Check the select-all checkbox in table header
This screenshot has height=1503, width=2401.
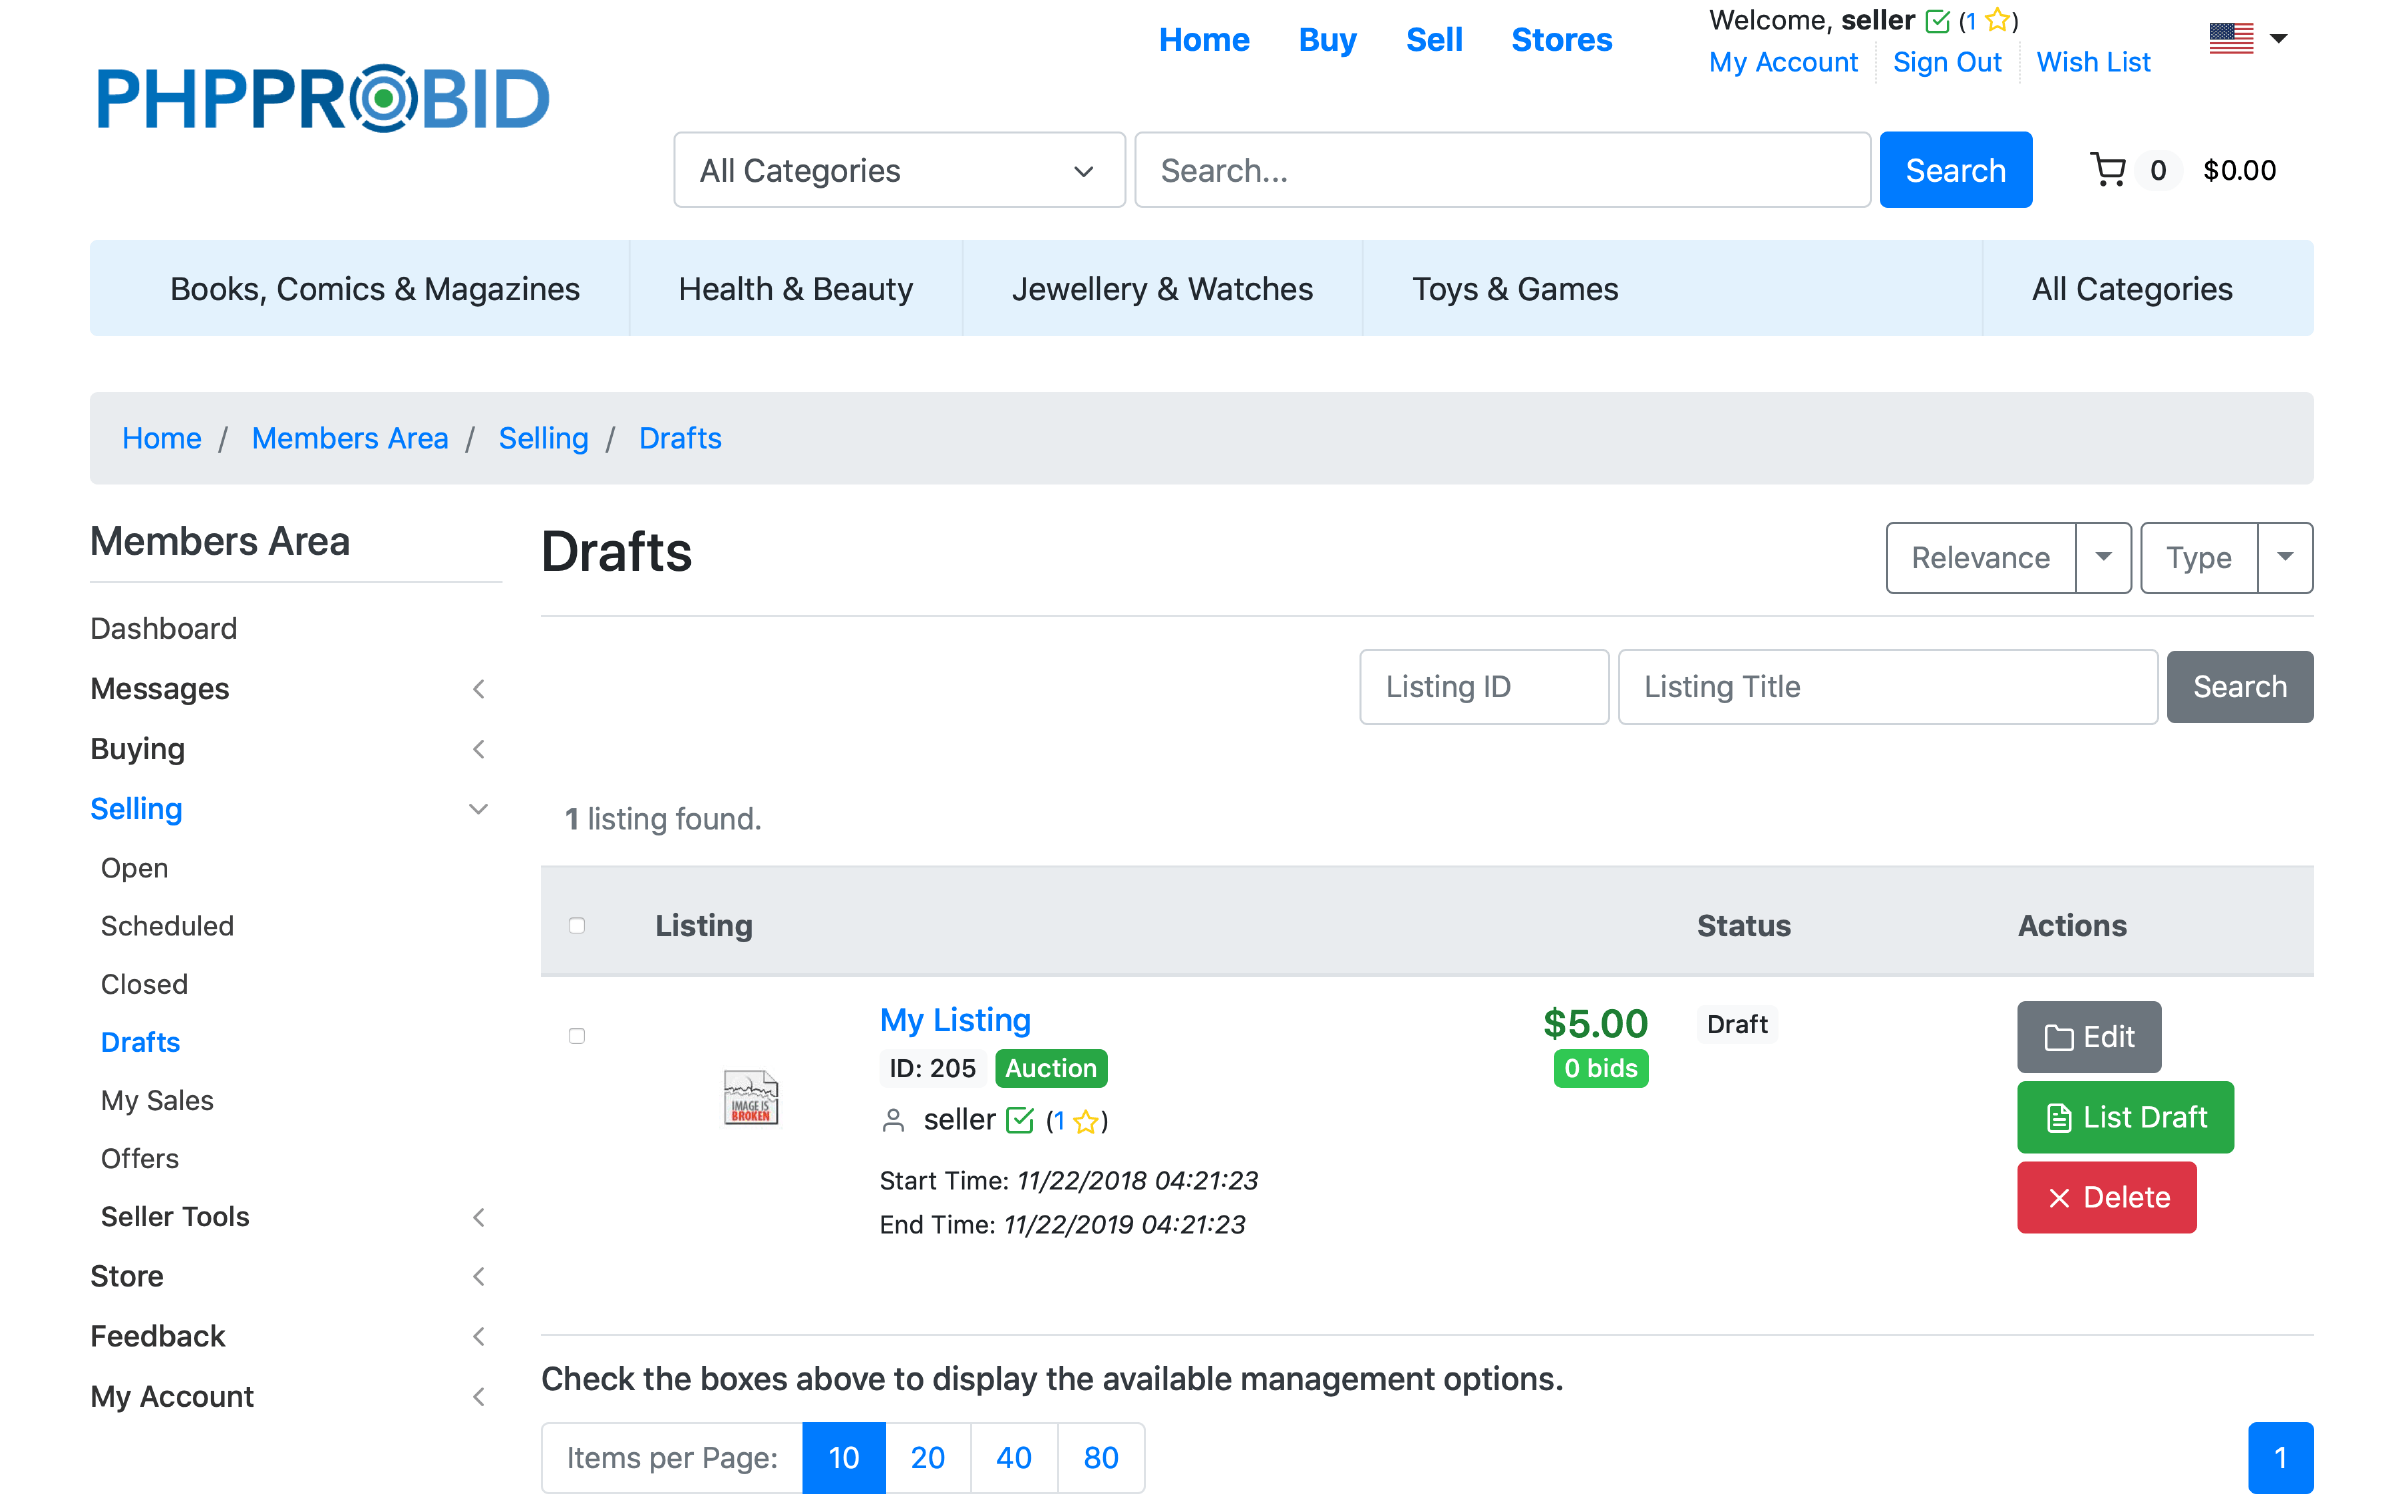[x=577, y=925]
